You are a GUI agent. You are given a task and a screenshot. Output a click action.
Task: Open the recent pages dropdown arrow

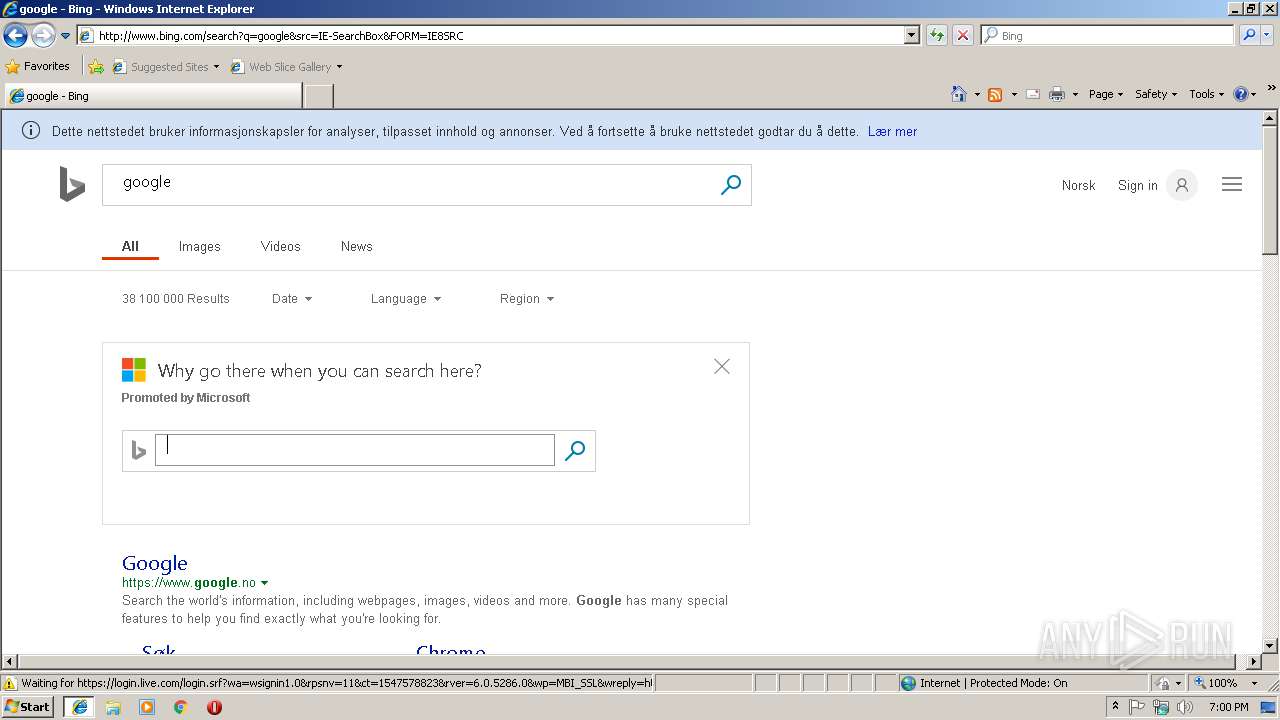coord(65,36)
